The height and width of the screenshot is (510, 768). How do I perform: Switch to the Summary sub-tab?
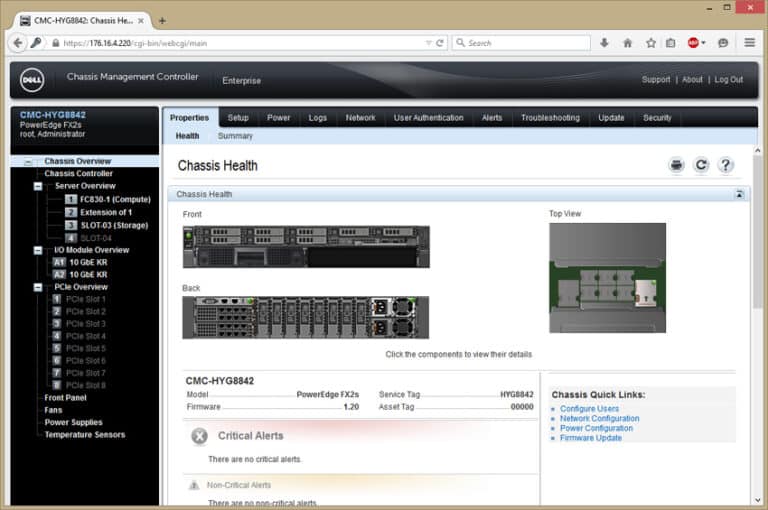coord(235,136)
